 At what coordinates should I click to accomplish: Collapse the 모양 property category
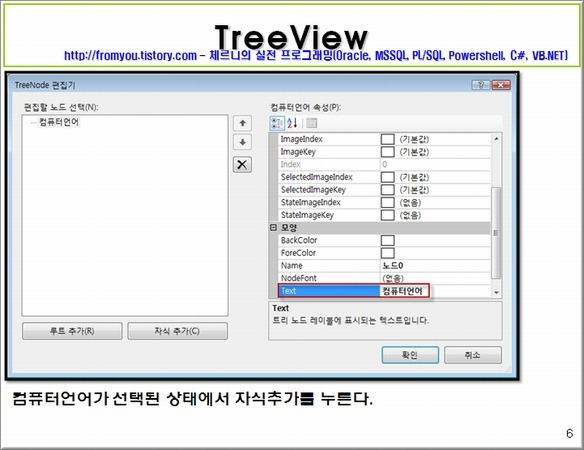(273, 228)
